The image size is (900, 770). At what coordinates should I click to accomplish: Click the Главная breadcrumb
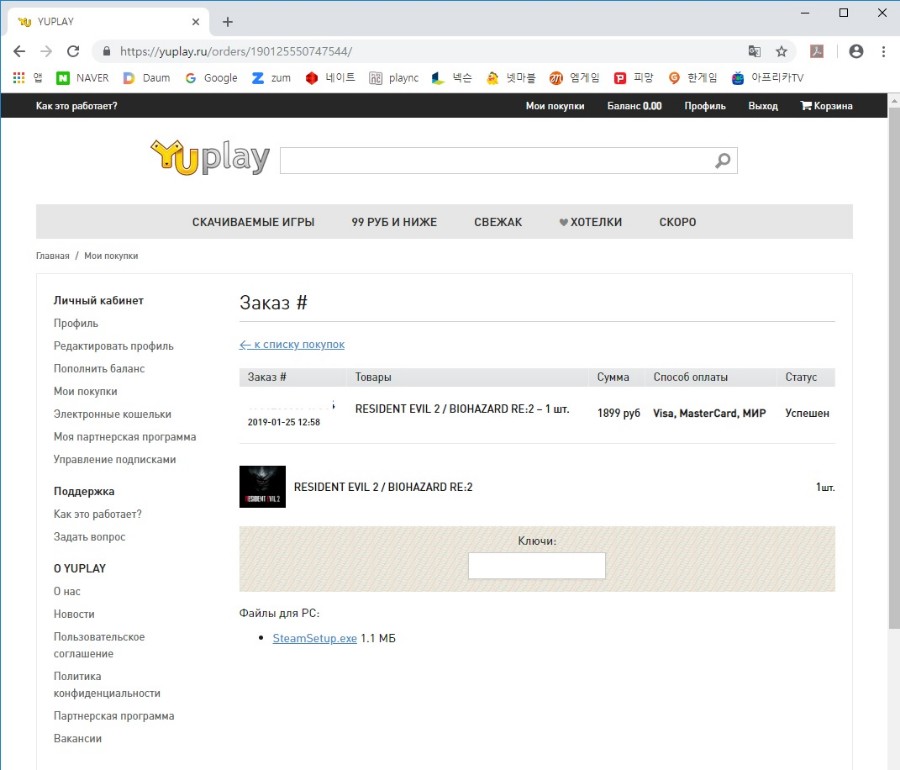click(53, 256)
